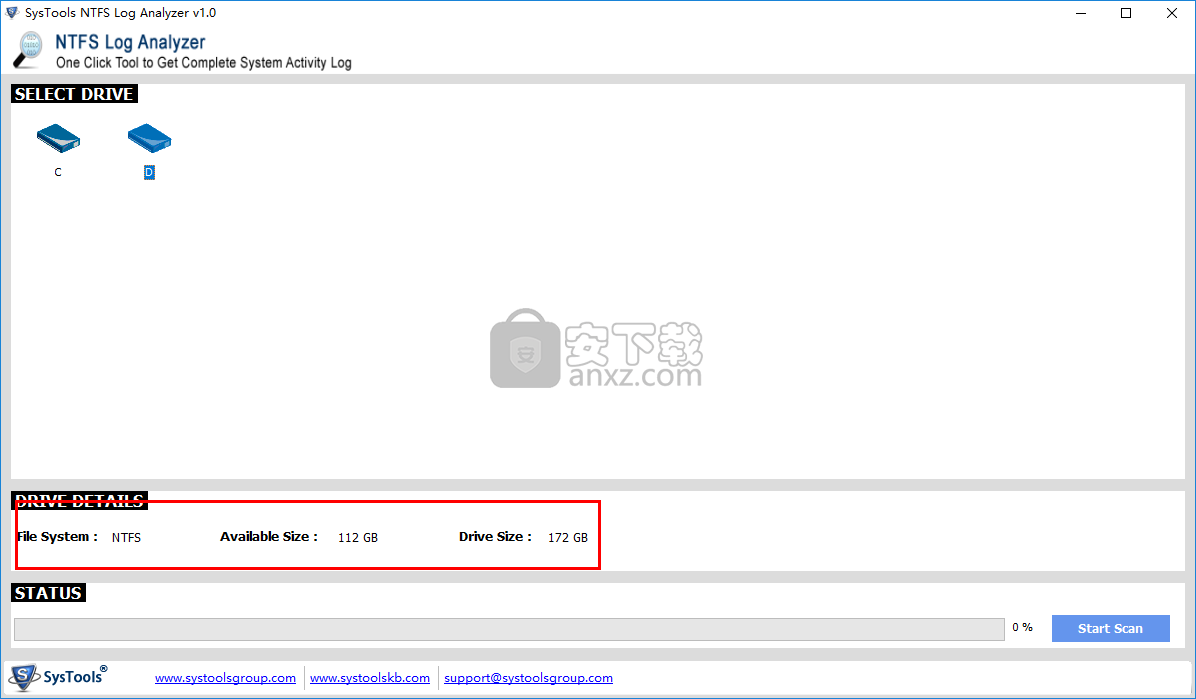Screen dimensions: 1196x699
Task: Start the drive scan
Action: coord(1111,628)
